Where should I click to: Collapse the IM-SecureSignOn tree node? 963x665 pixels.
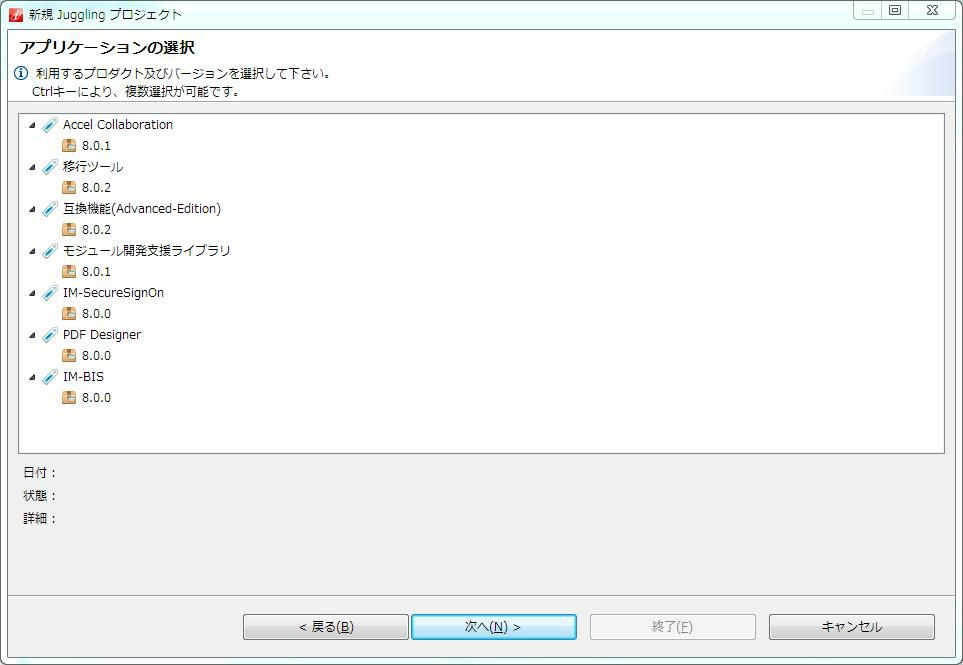pyautogui.click(x=33, y=293)
